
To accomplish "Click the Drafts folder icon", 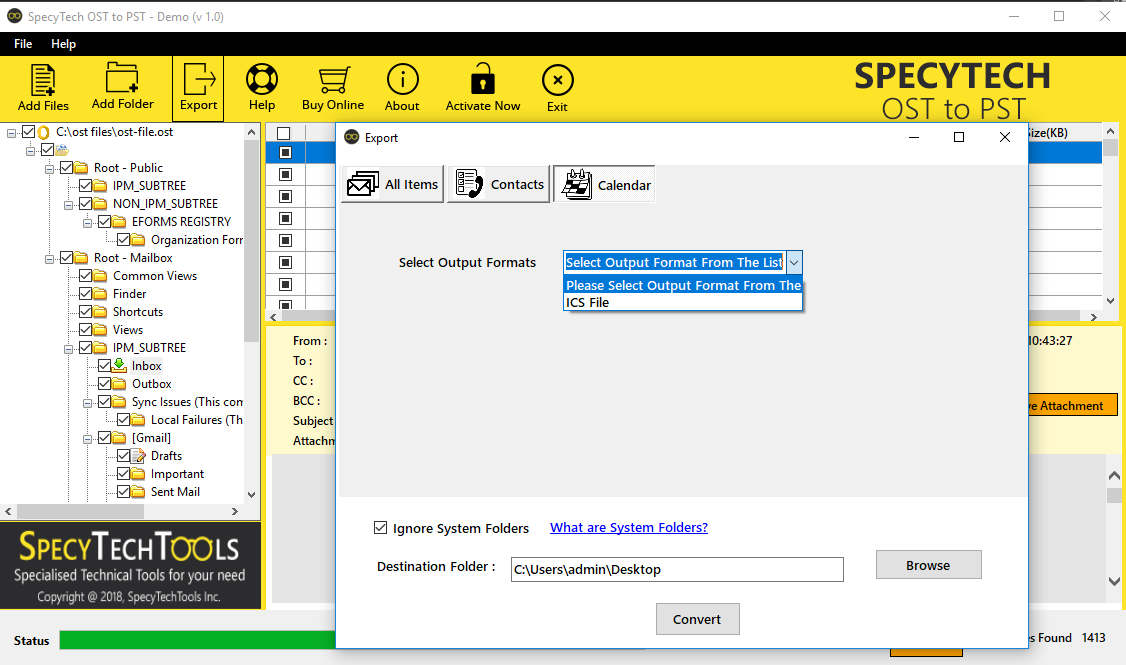I will pos(139,456).
